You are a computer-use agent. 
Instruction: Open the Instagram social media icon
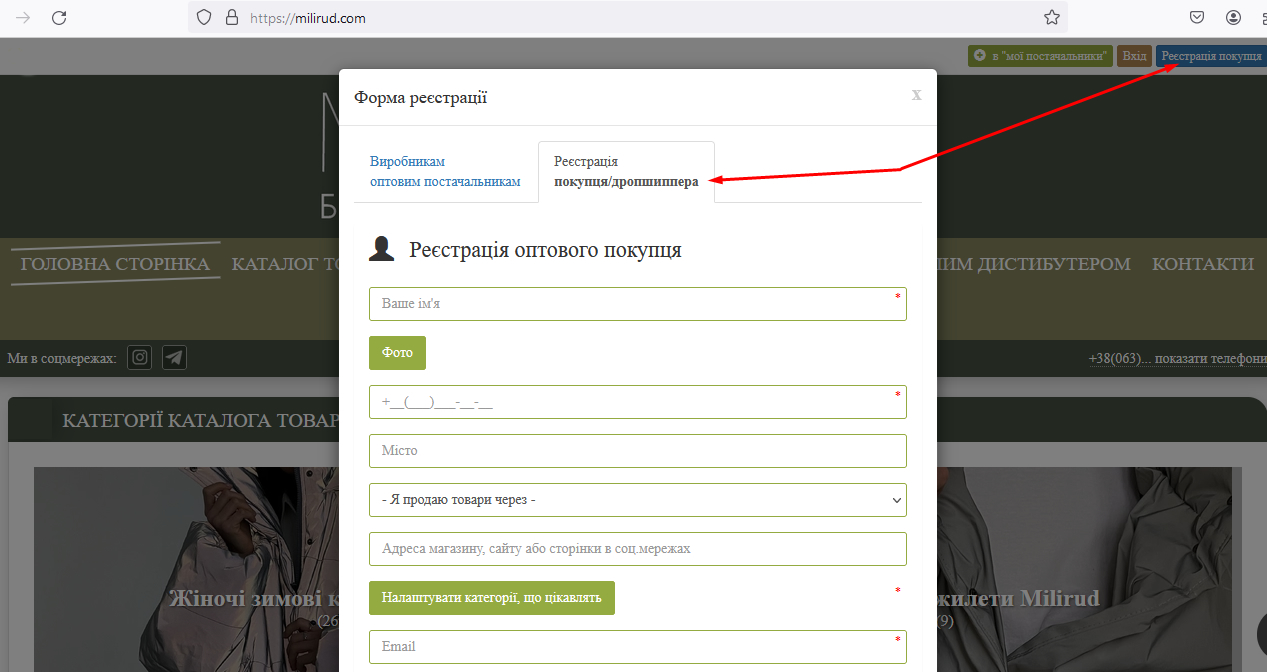(x=140, y=357)
